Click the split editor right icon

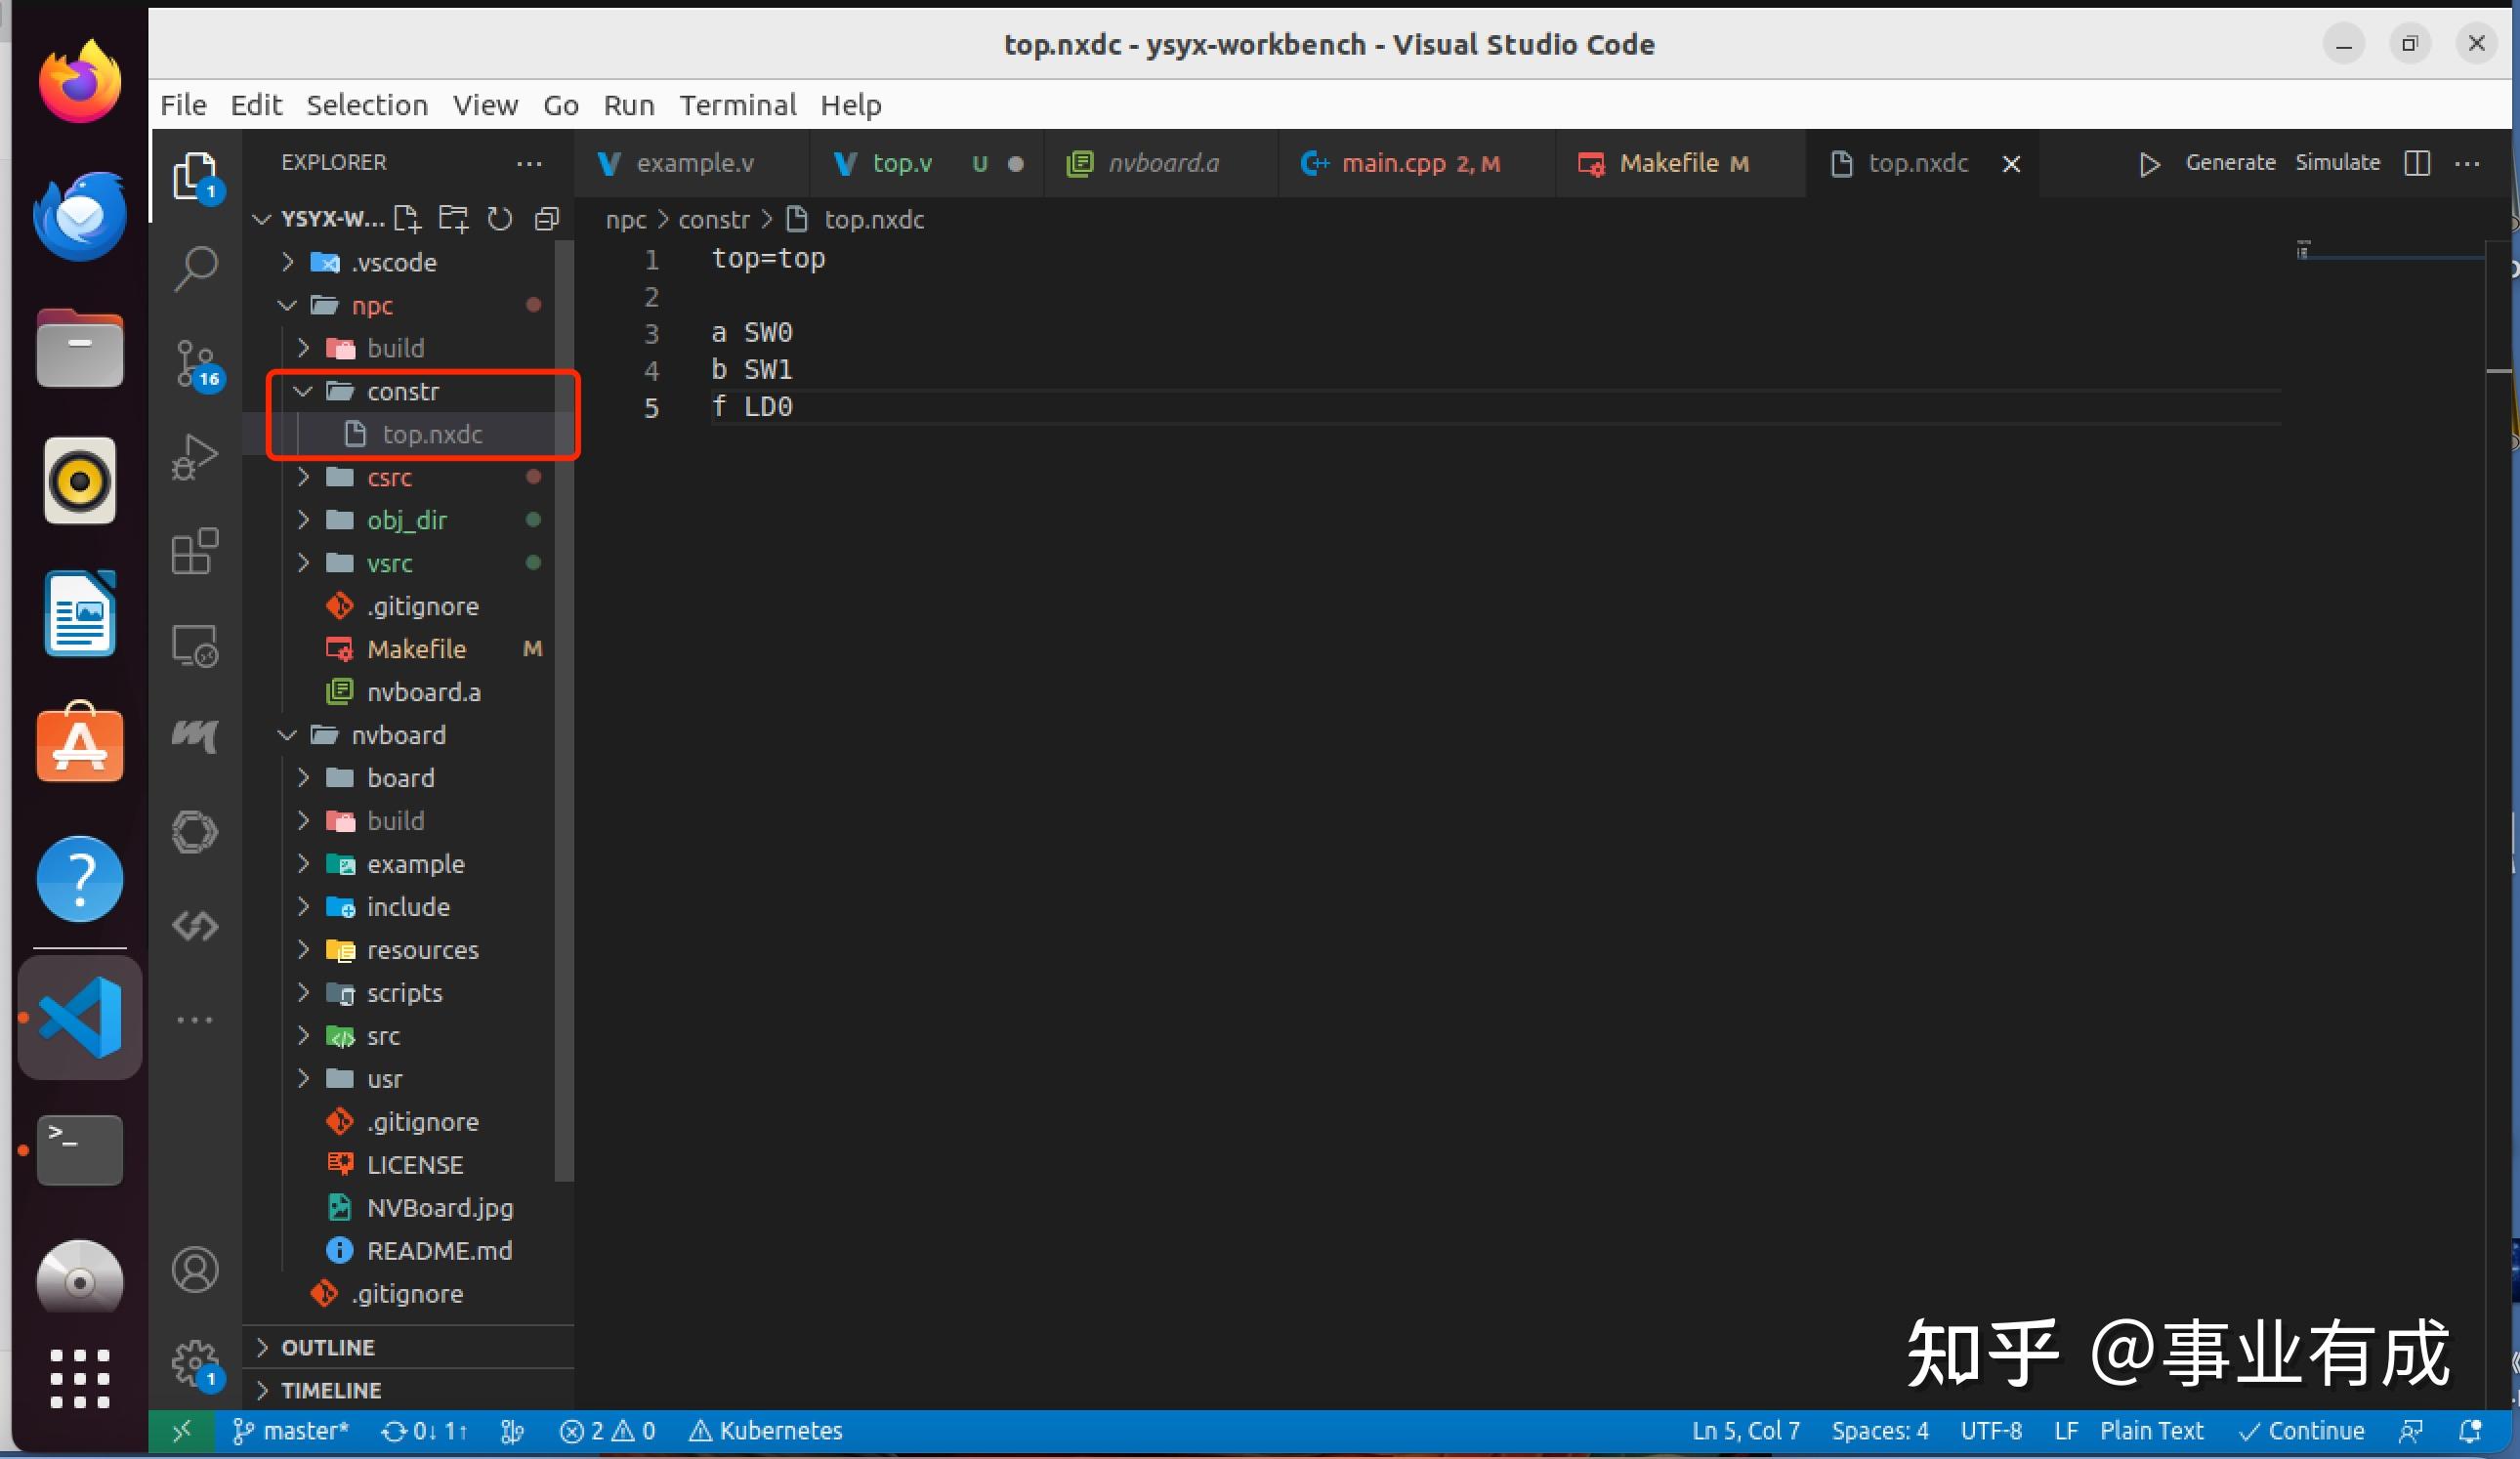2416,163
